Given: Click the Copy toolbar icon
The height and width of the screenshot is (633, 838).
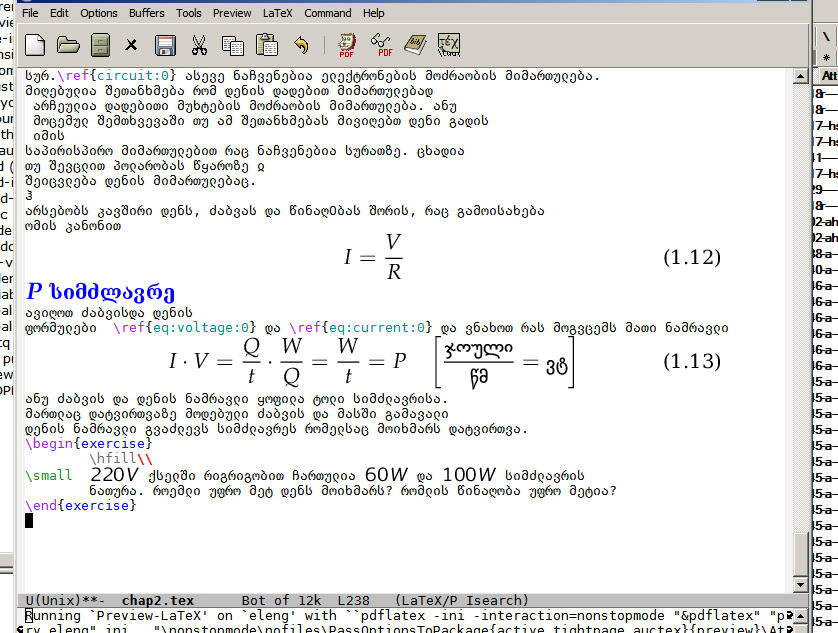Looking at the screenshot, I should pyautogui.click(x=232, y=45).
